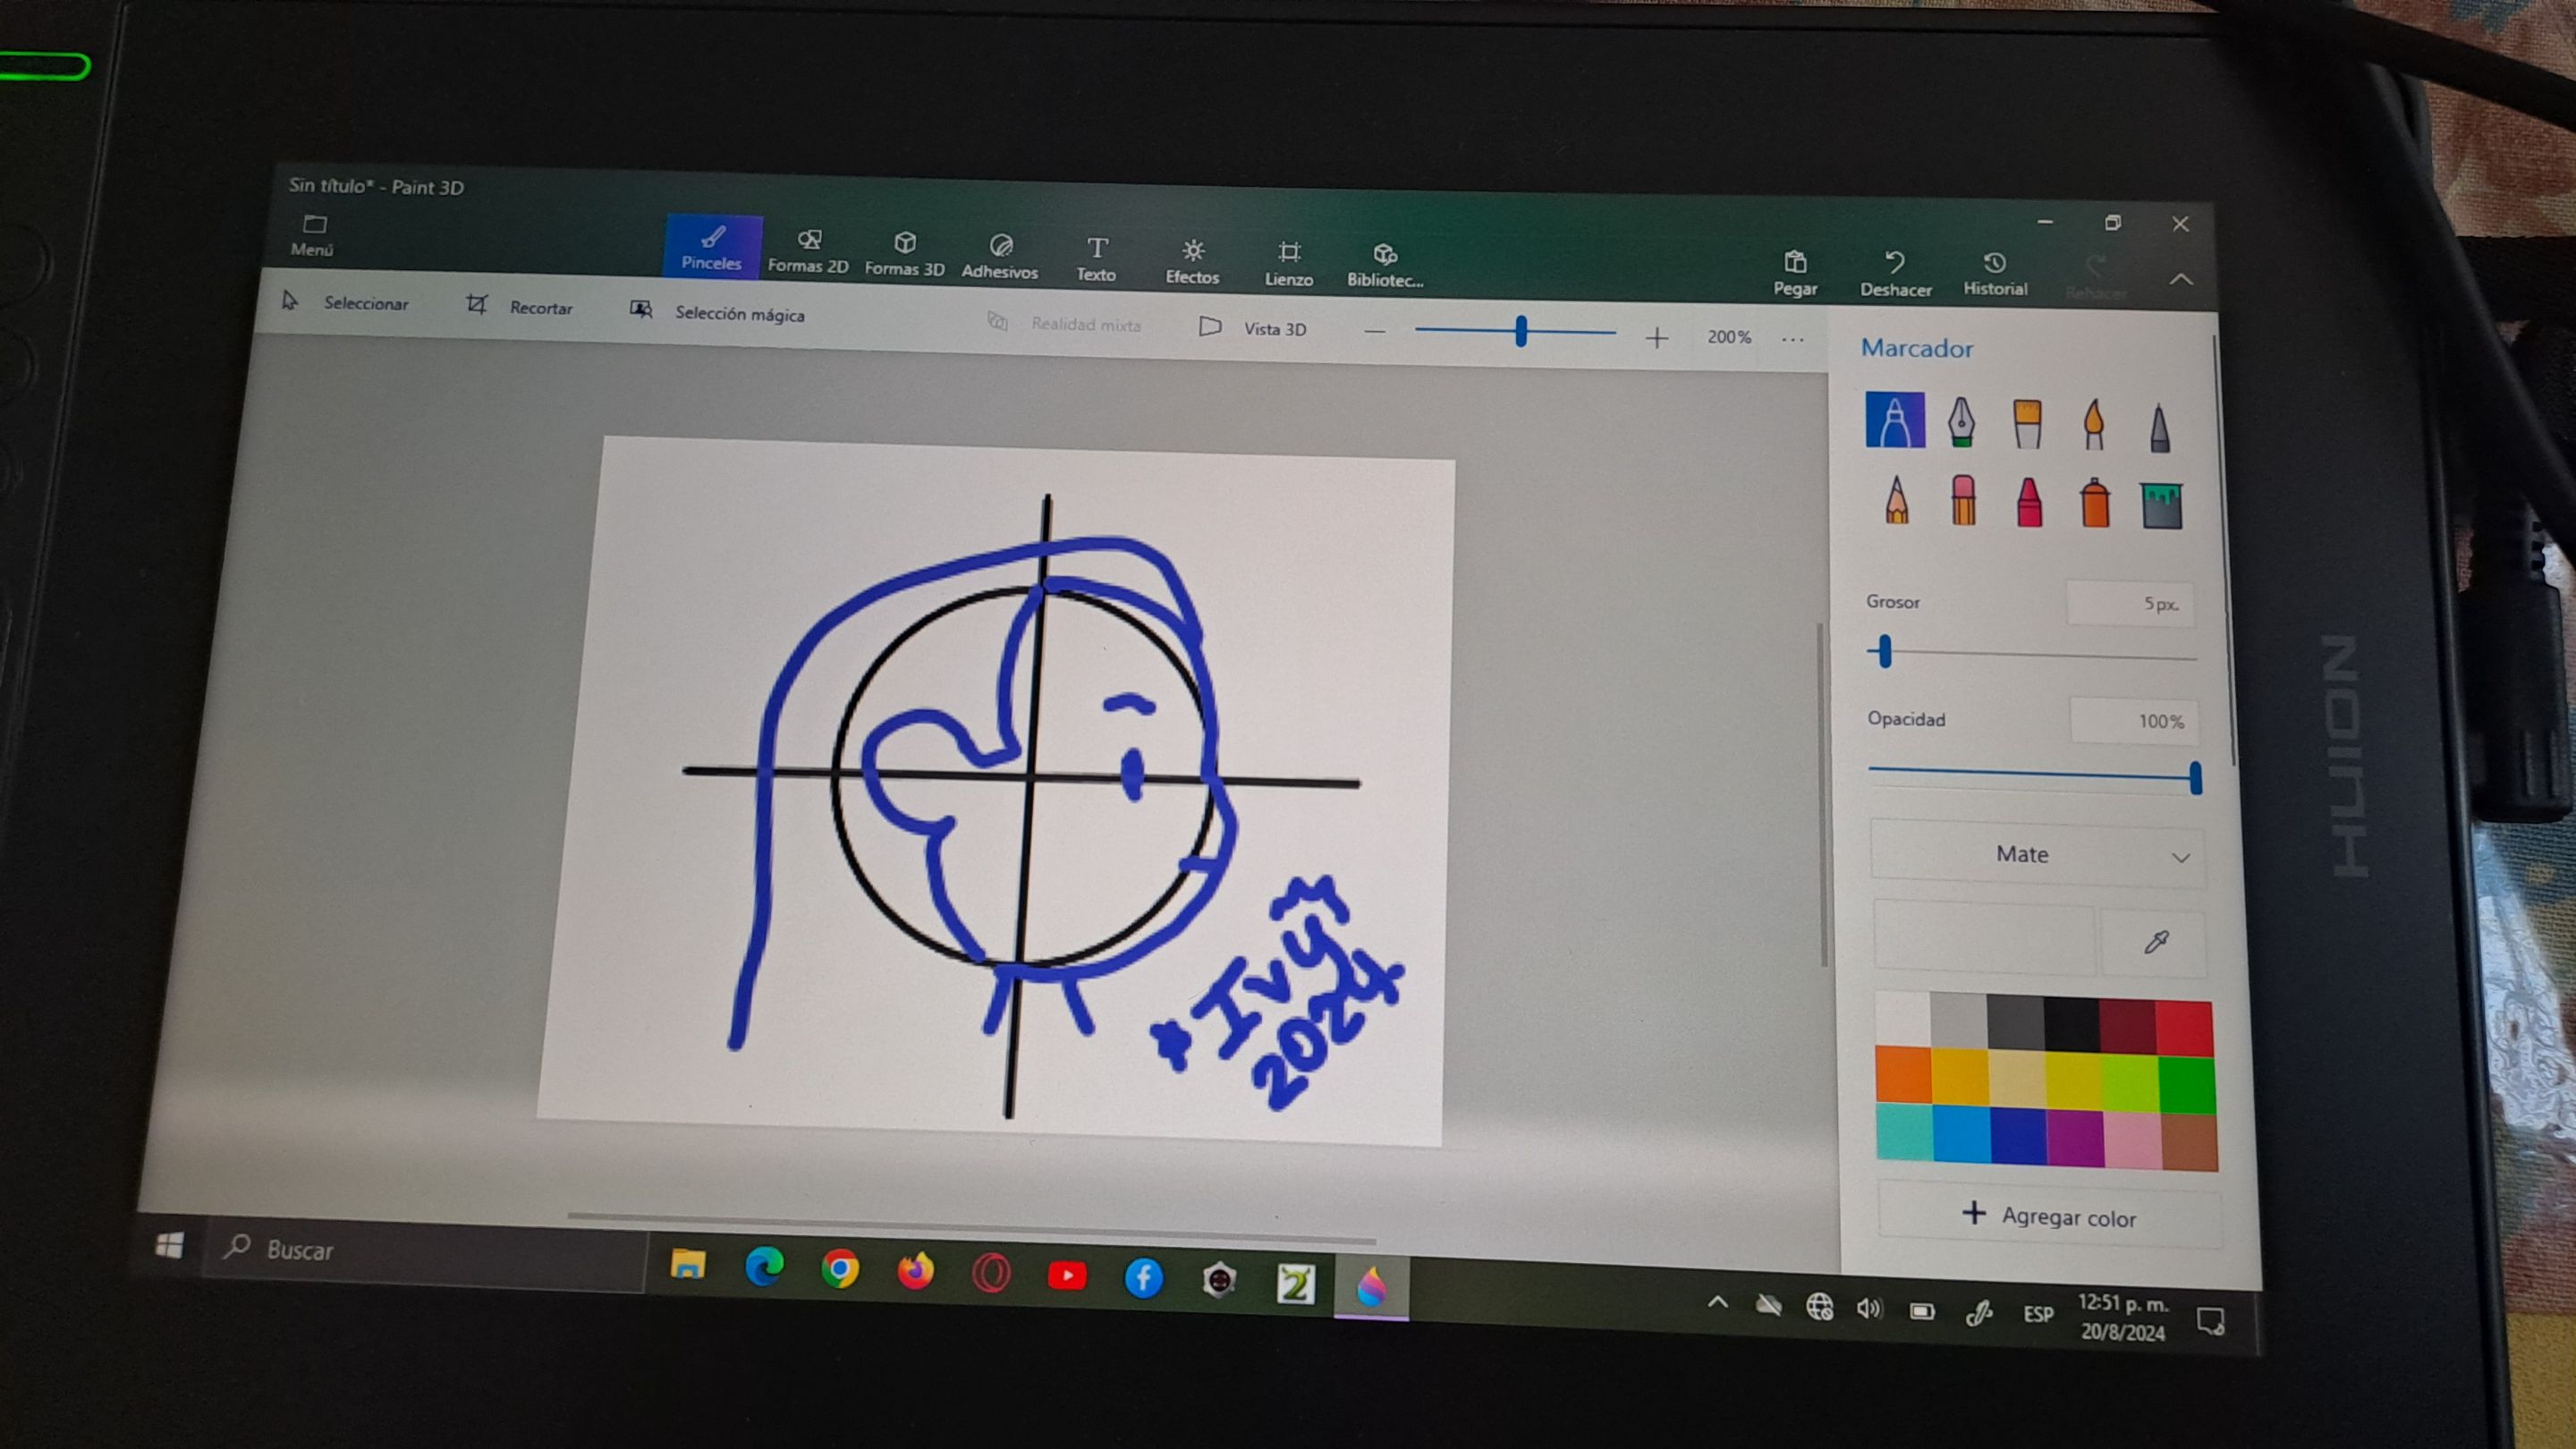This screenshot has width=2576, height=1449.
Task: Zoom in with the plus button
Action: coord(1657,338)
